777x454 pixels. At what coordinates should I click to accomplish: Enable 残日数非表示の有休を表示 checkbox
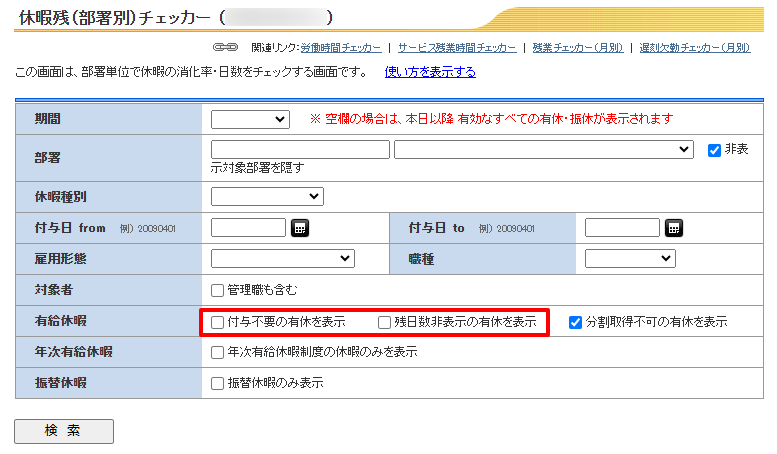(x=384, y=322)
